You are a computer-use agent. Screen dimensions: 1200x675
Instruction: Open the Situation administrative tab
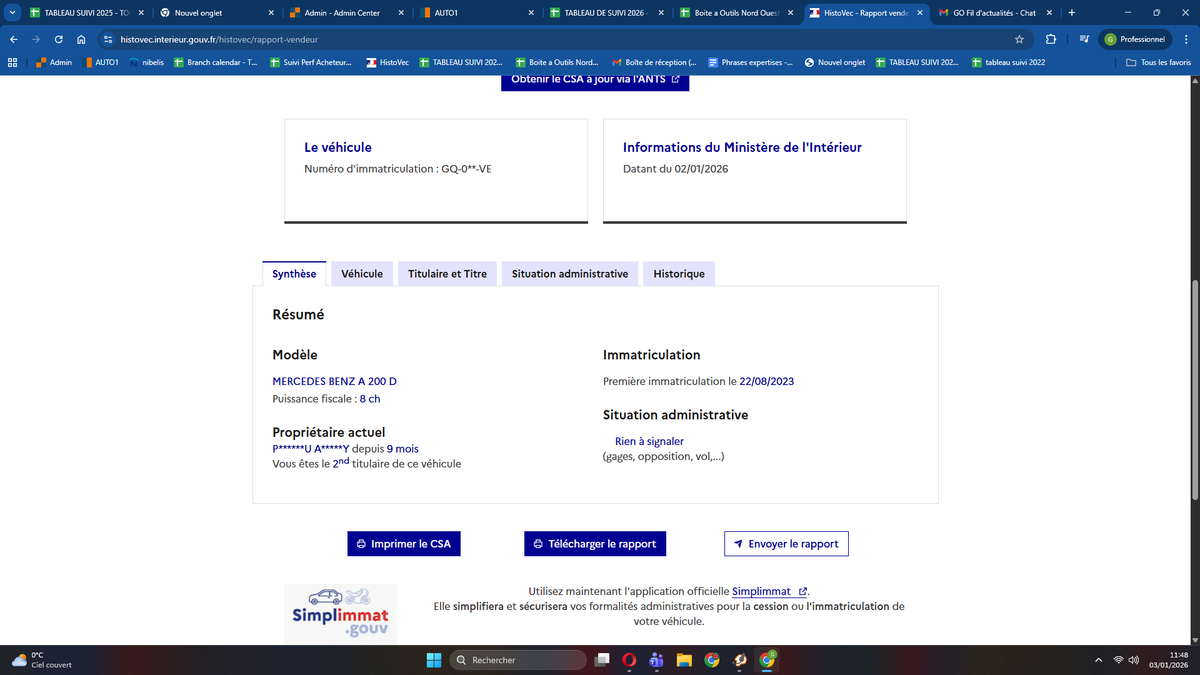pyautogui.click(x=570, y=274)
